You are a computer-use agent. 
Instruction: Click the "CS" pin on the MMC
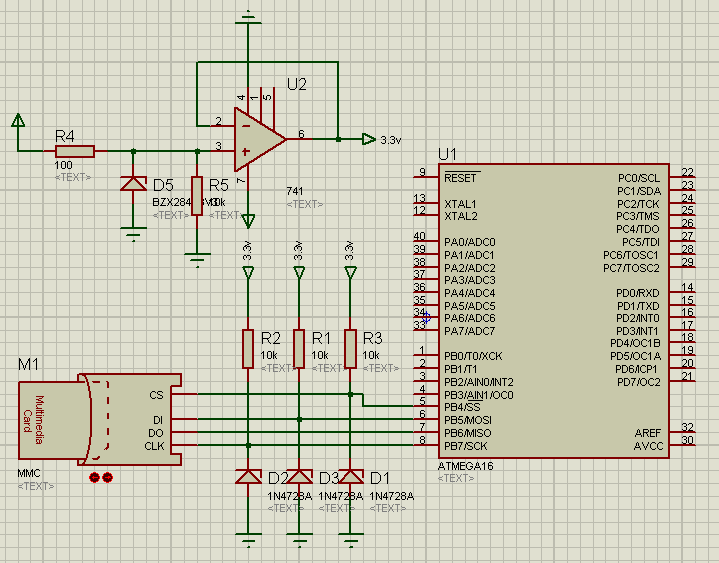(156, 395)
